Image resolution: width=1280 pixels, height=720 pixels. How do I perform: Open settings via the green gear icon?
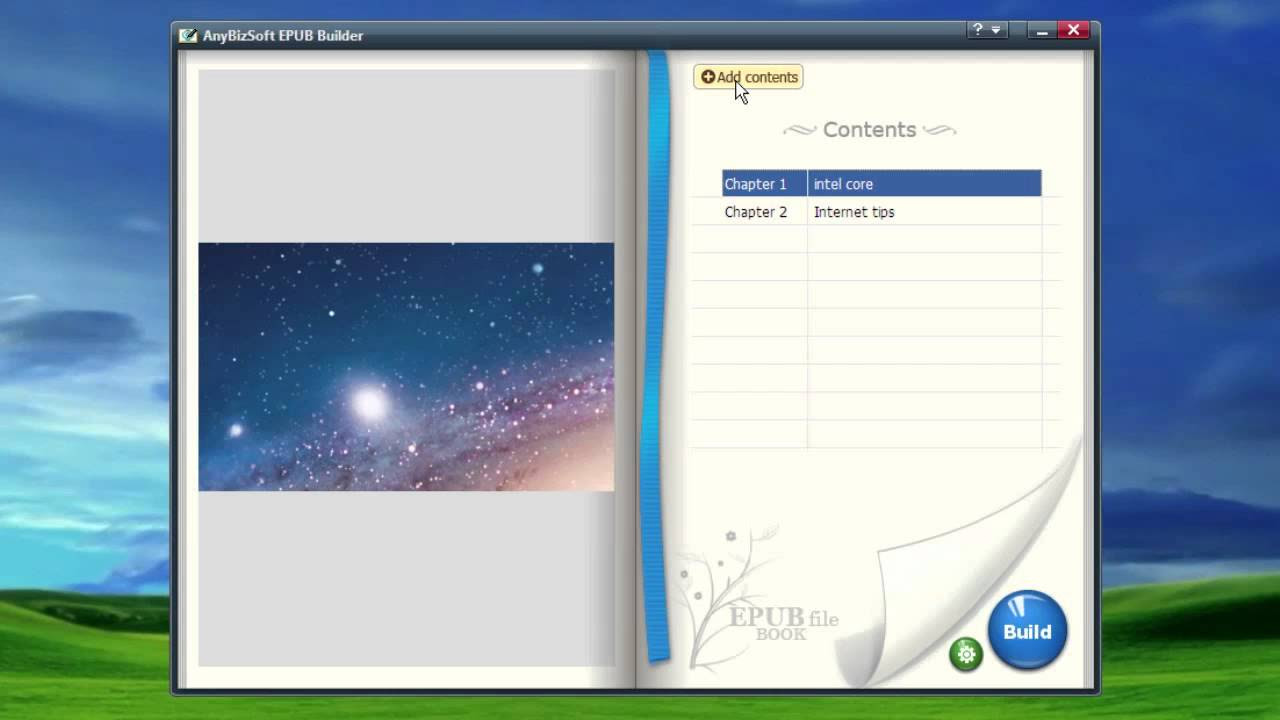[x=966, y=655]
